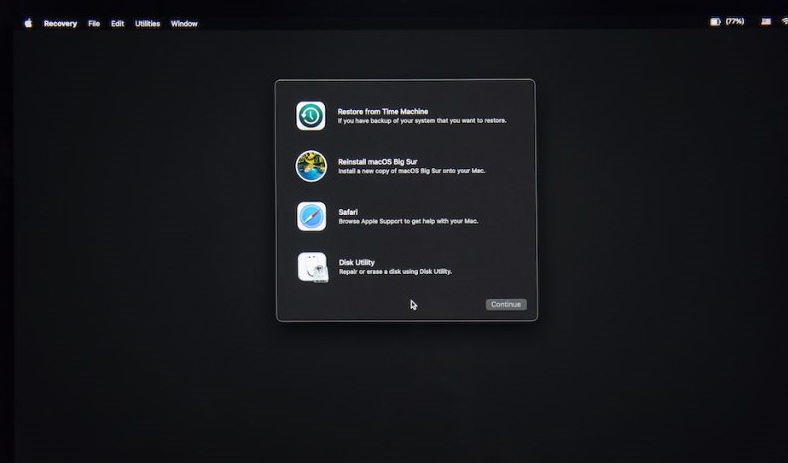Open the File menu
Screen dimensions: 788x463
pyautogui.click(x=94, y=24)
